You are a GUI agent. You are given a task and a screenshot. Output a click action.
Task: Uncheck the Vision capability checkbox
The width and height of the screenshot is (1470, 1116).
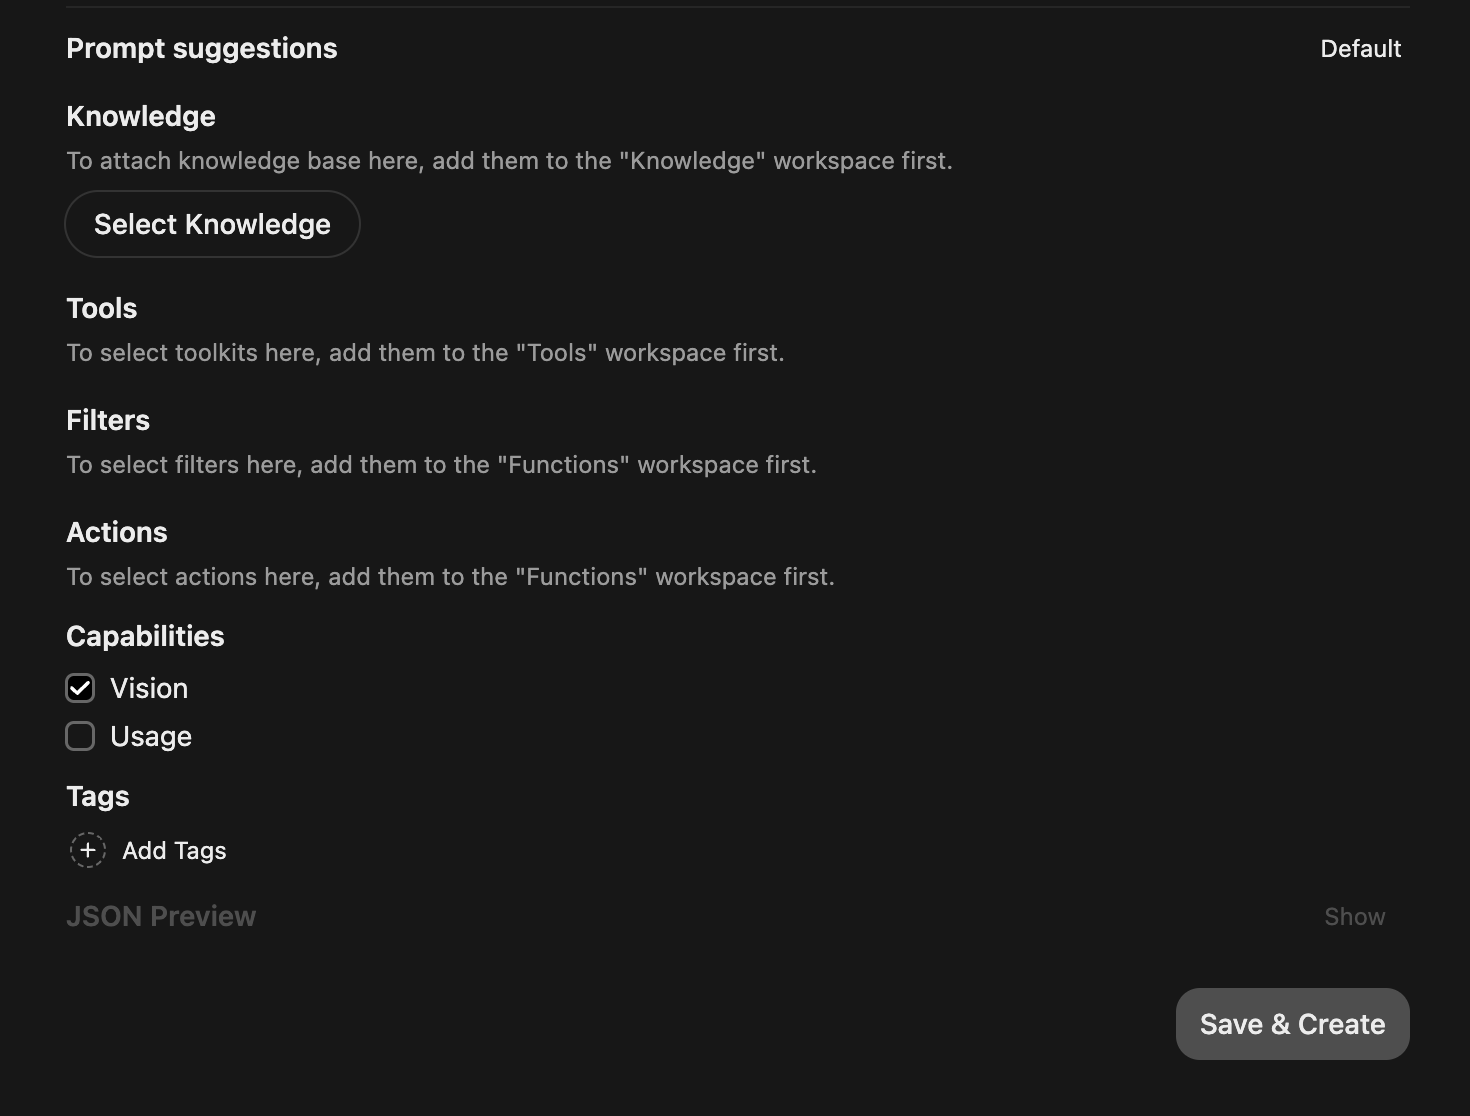coord(80,688)
